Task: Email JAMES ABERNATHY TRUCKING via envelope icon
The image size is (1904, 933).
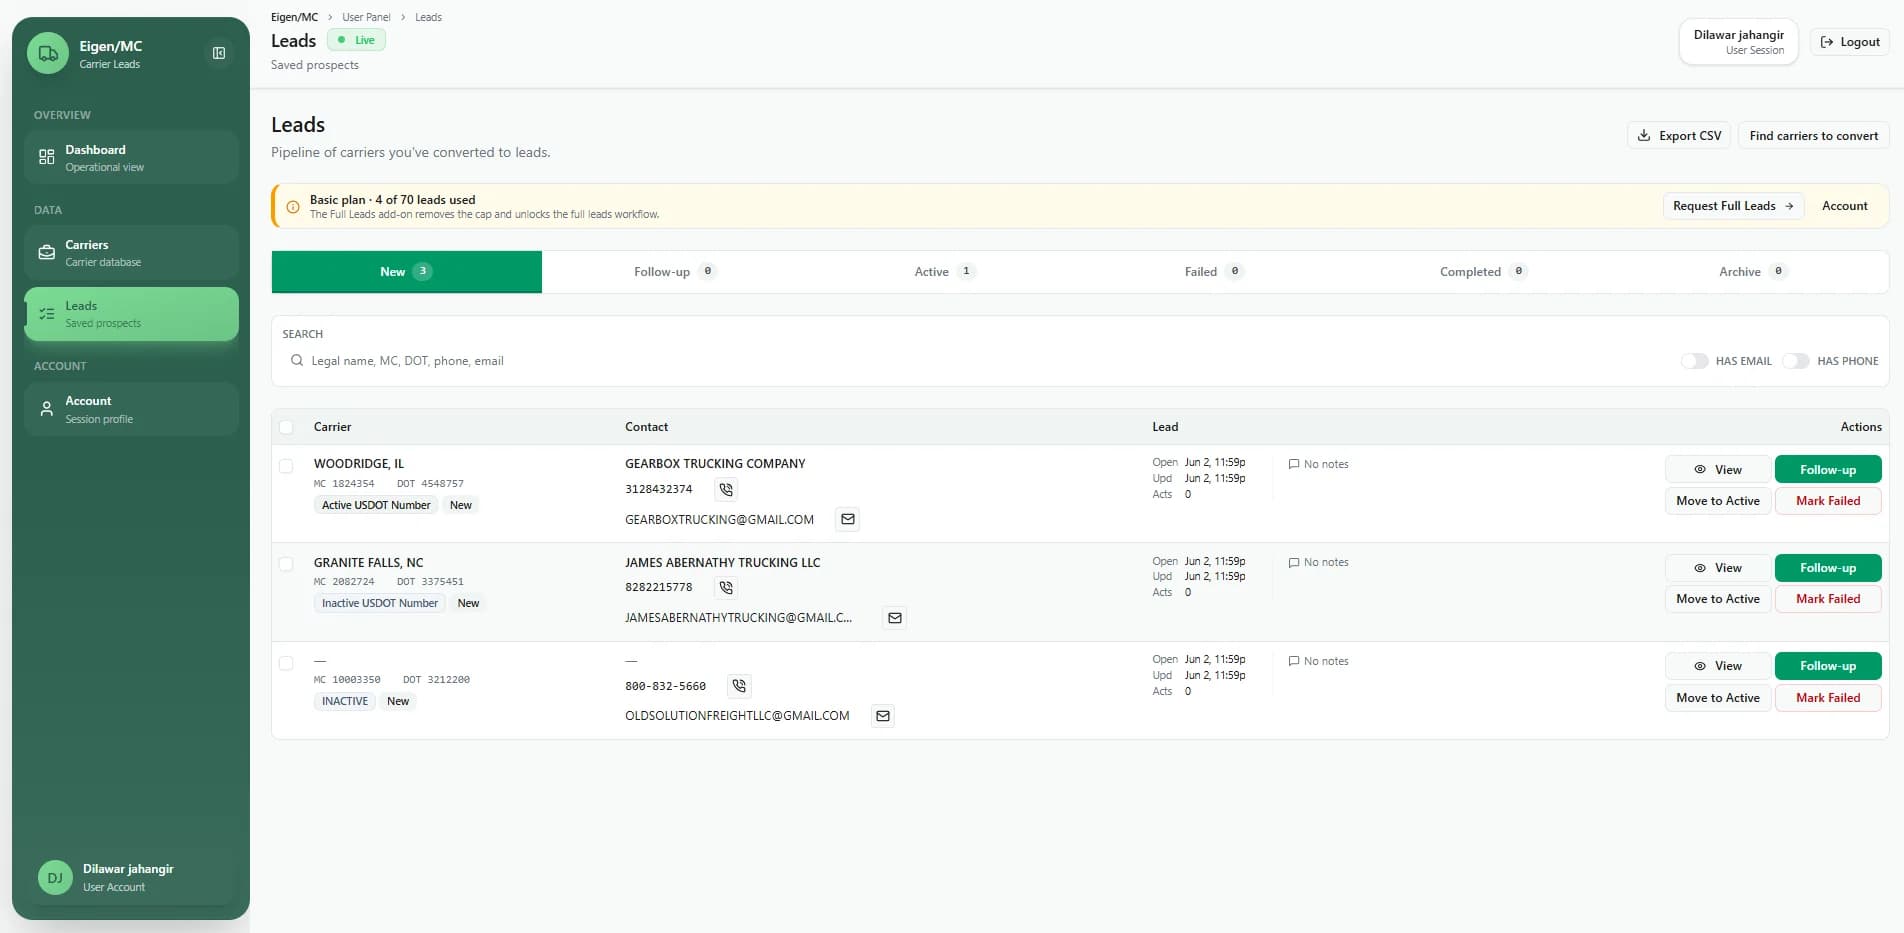Action: point(895,618)
